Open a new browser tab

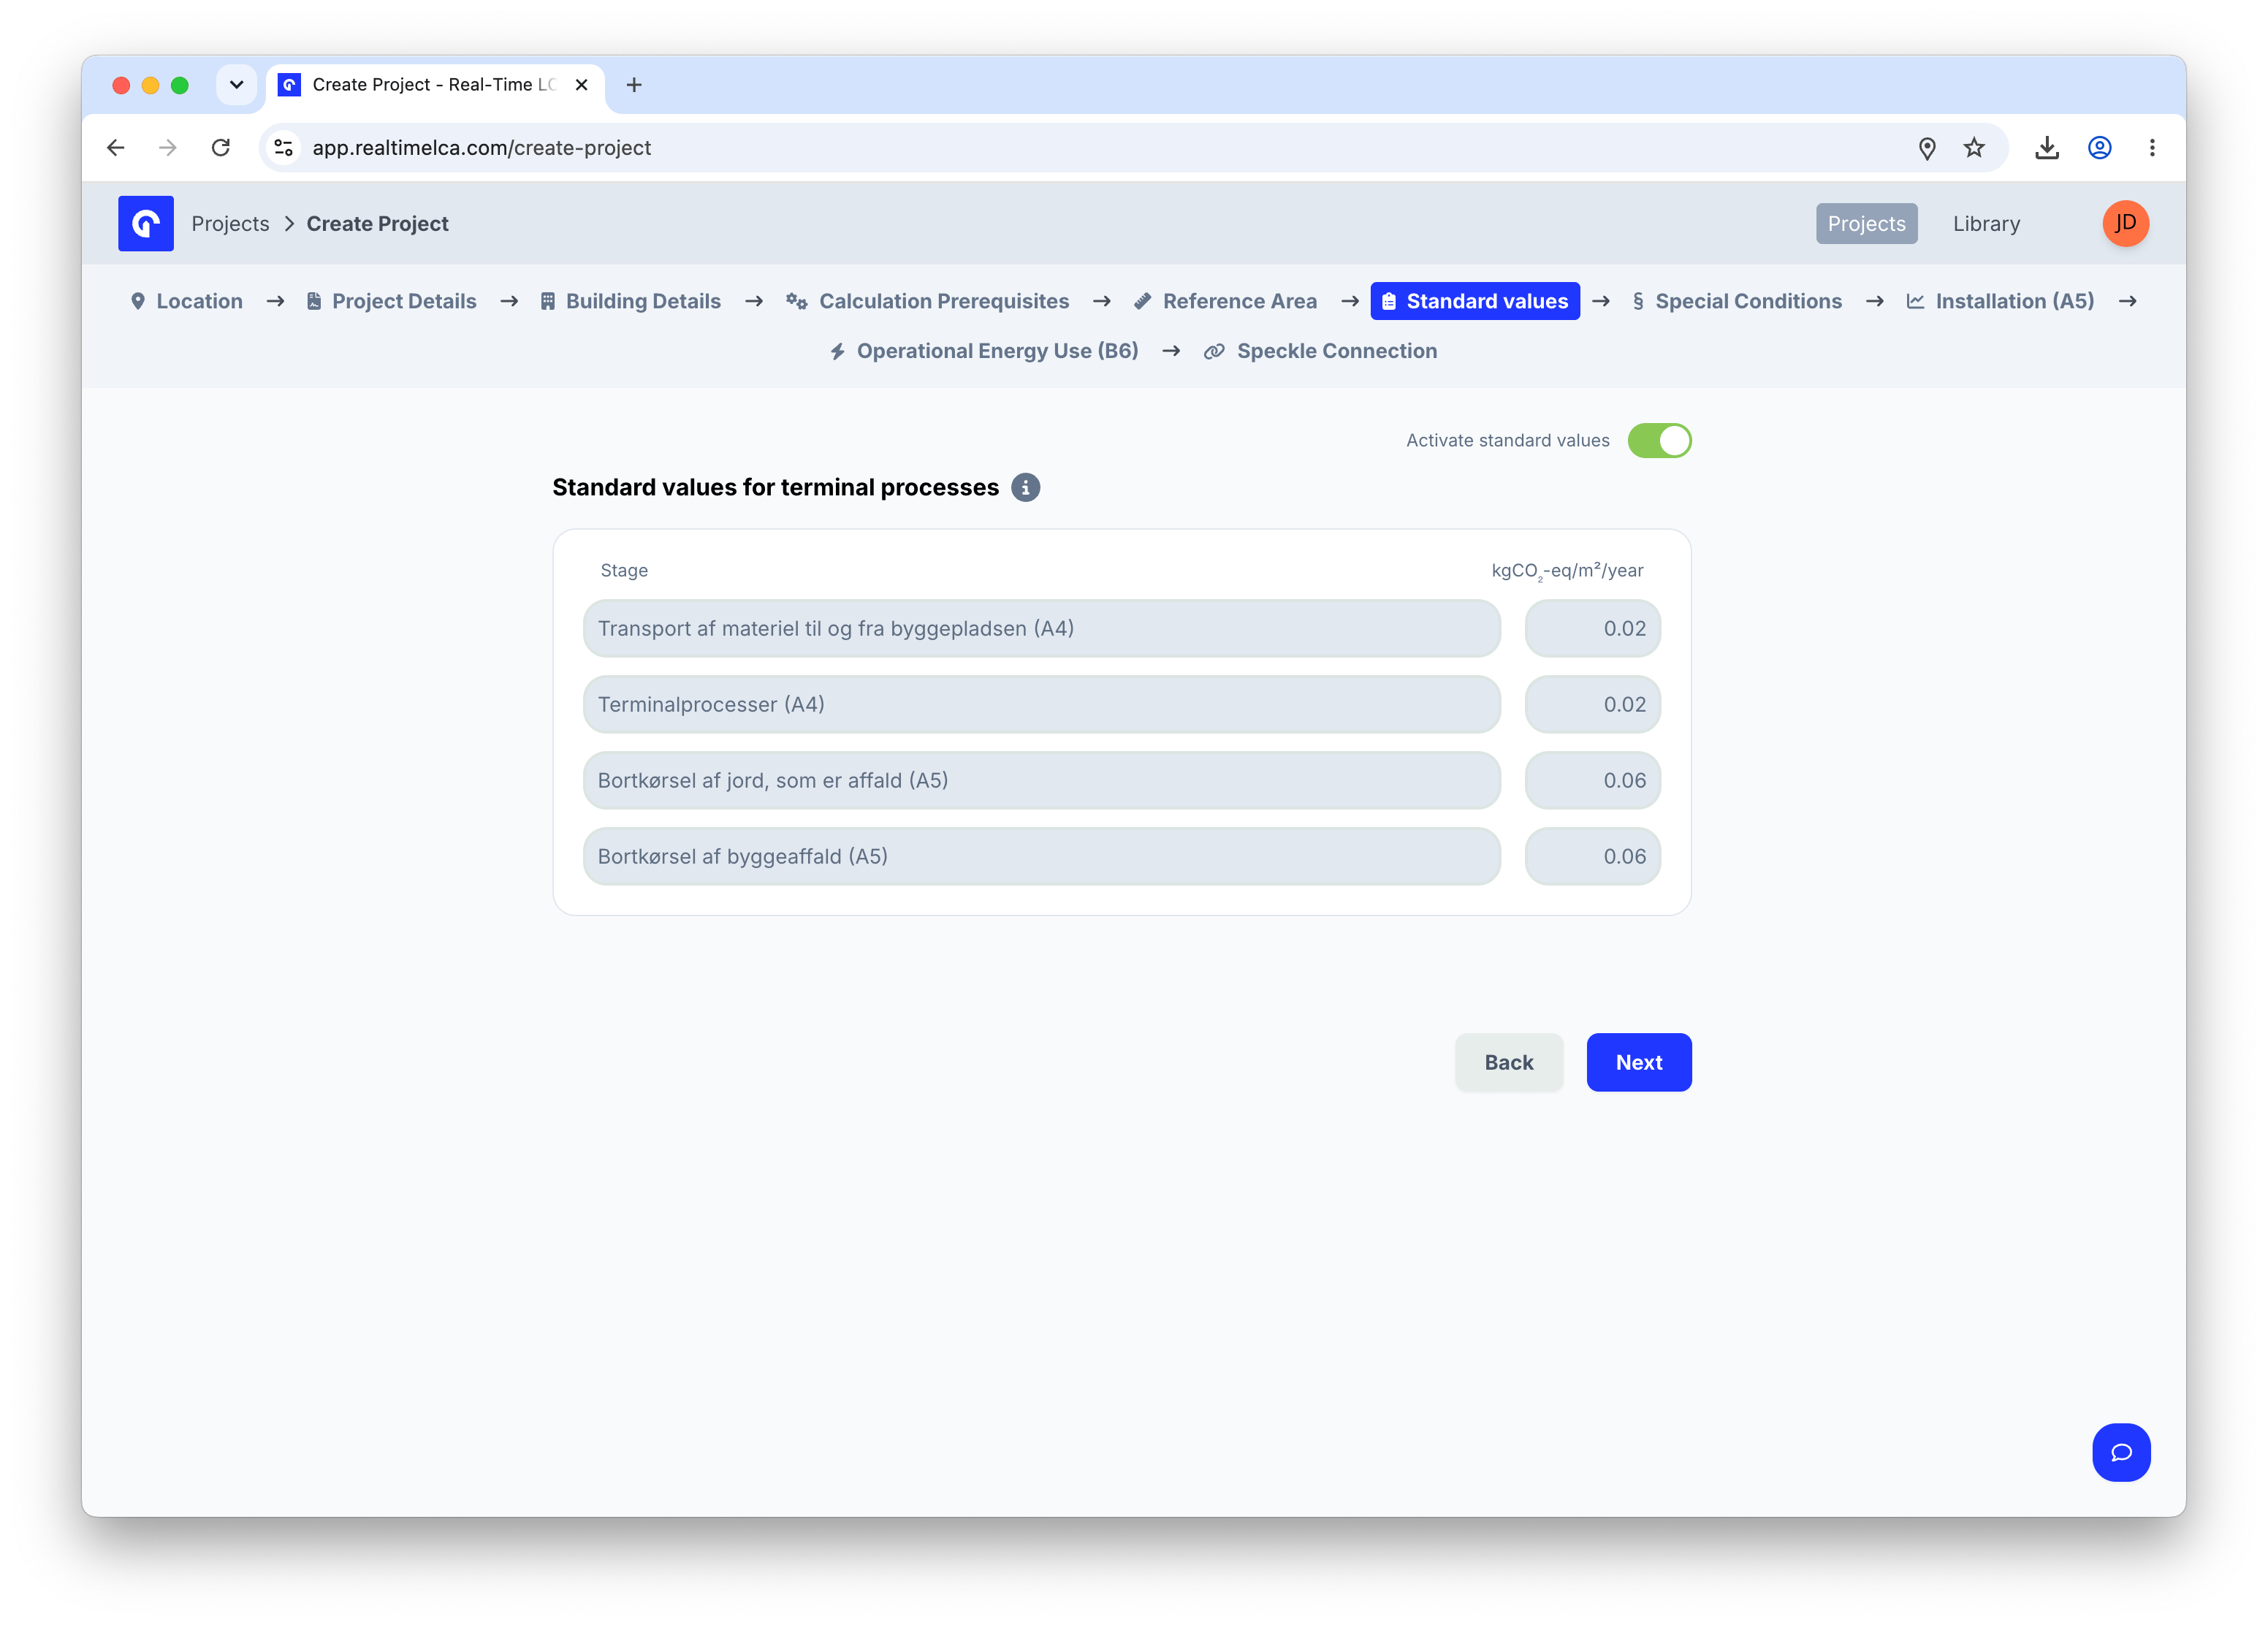(634, 85)
